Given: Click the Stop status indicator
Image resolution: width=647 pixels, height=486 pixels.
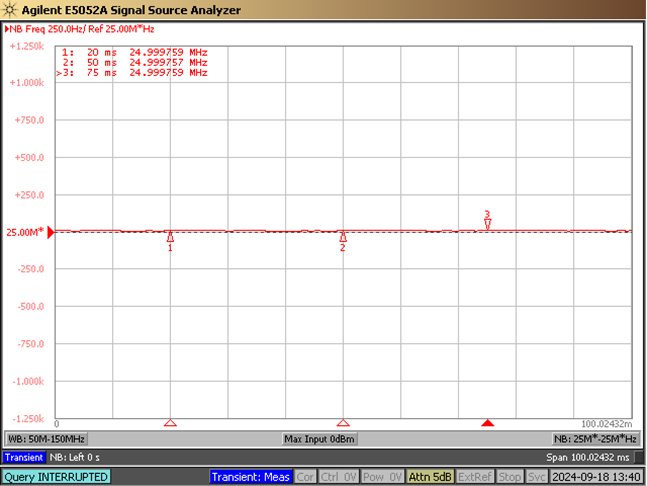Looking at the screenshot, I should [510, 477].
